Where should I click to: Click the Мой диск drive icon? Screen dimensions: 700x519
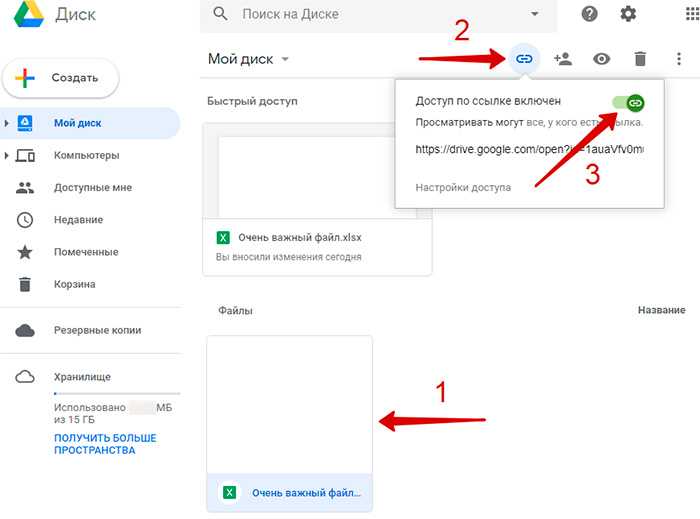tap(25, 123)
